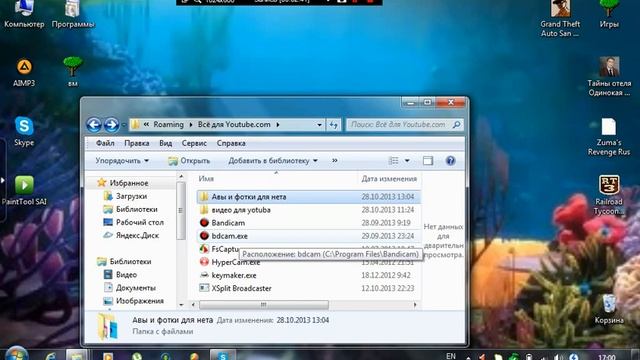Viewport: 640px width, 360px height.
Task: Click the PaintTool SAI desktop icon
Action: pyautogui.click(x=24, y=190)
